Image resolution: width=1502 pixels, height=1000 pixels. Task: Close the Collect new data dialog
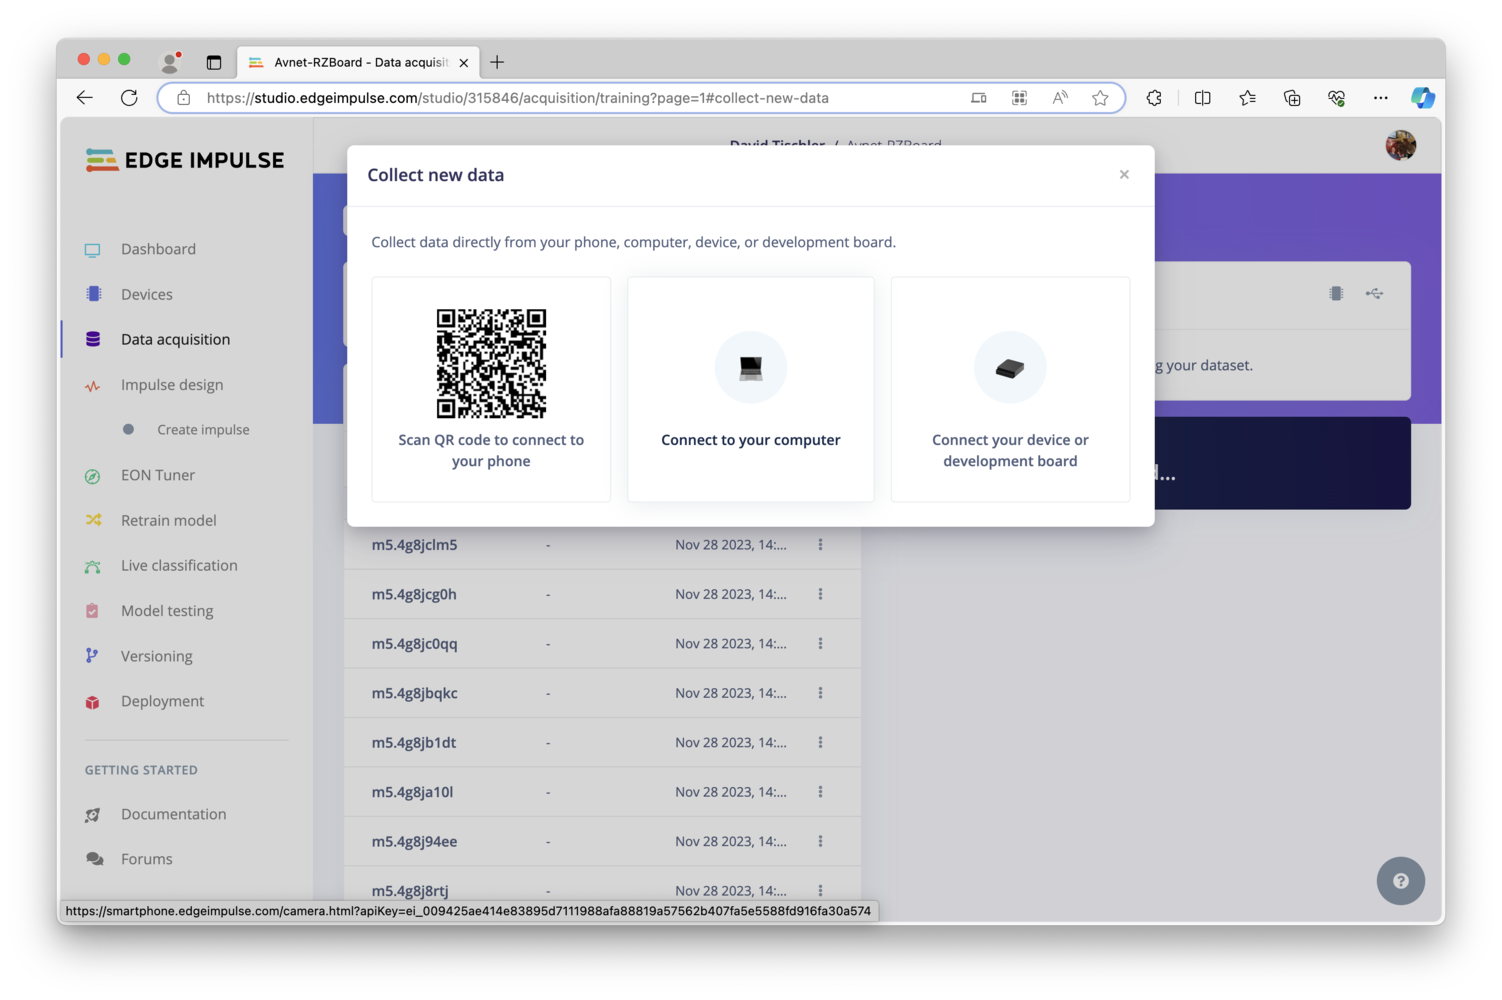click(x=1124, y=175)
